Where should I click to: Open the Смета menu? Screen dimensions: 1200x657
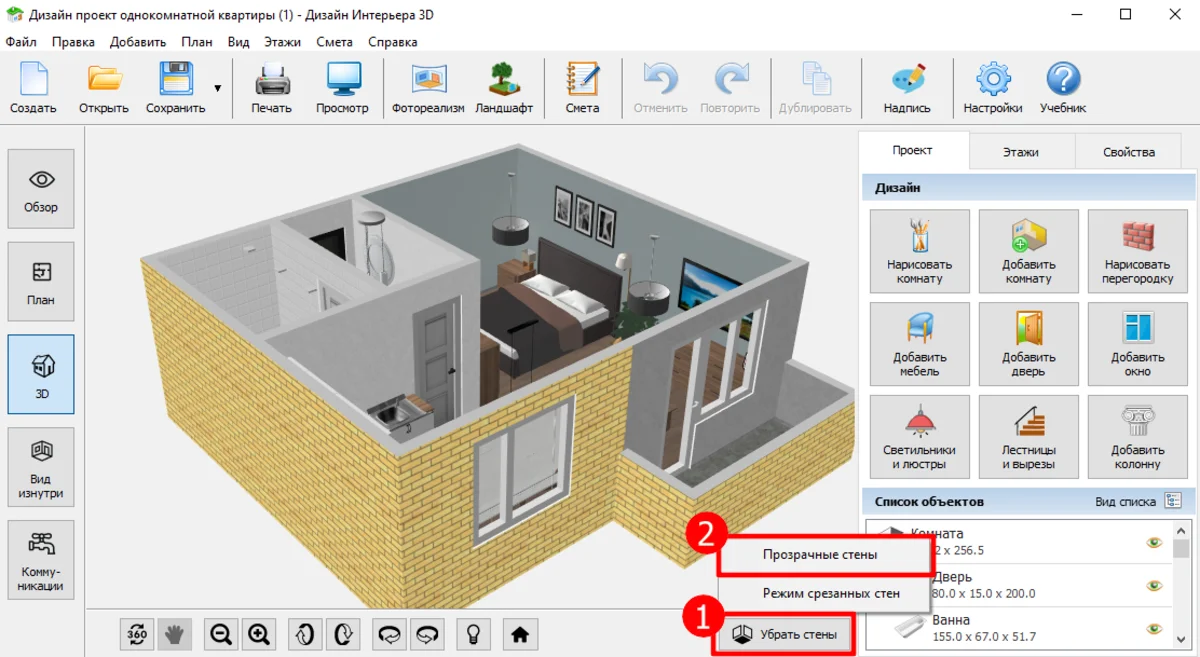pos(333,42)
